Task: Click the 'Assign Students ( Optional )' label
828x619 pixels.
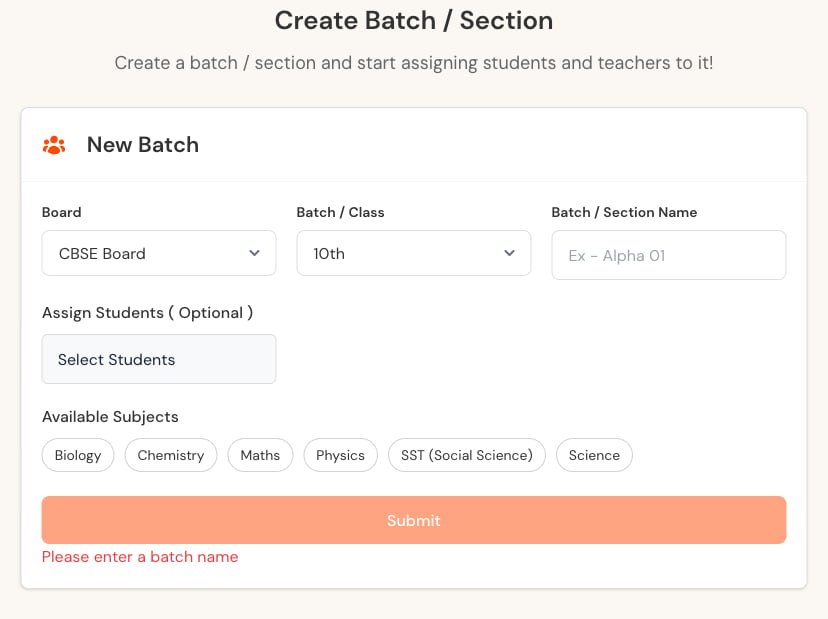Action: [148, 313]
